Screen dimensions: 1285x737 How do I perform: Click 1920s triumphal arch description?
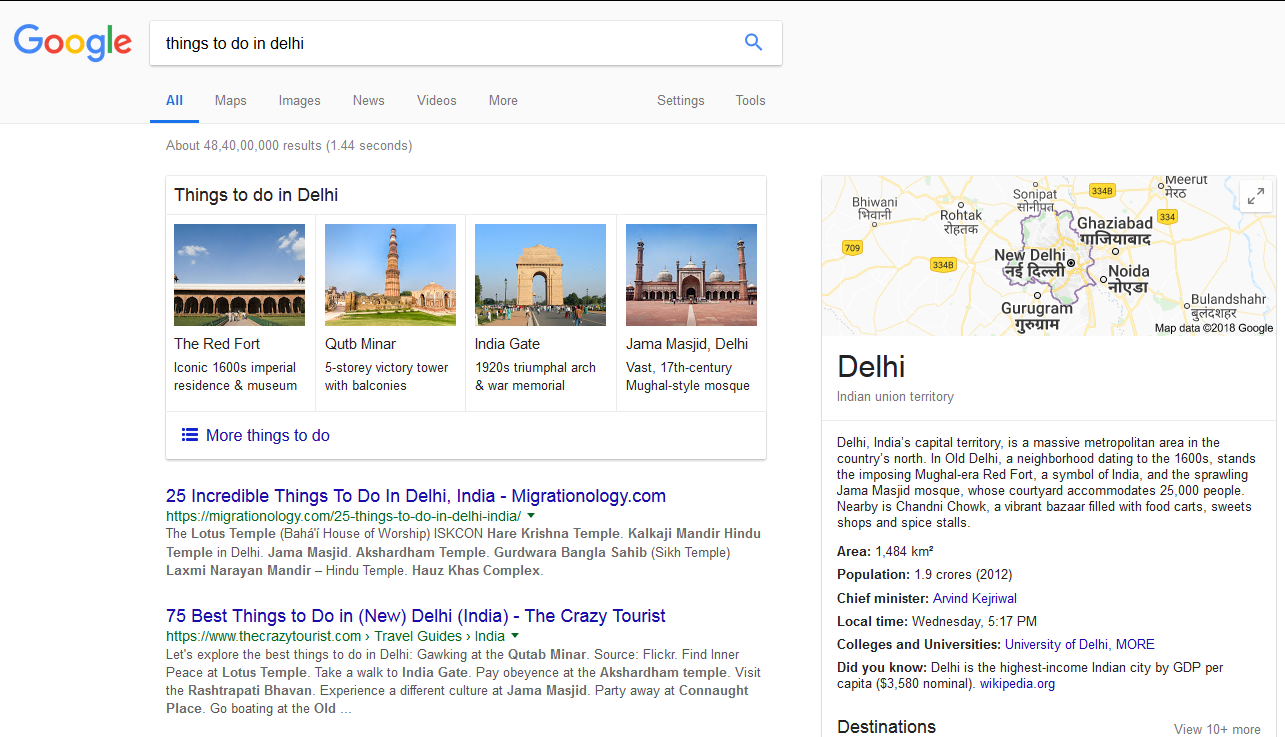[535, 377]
